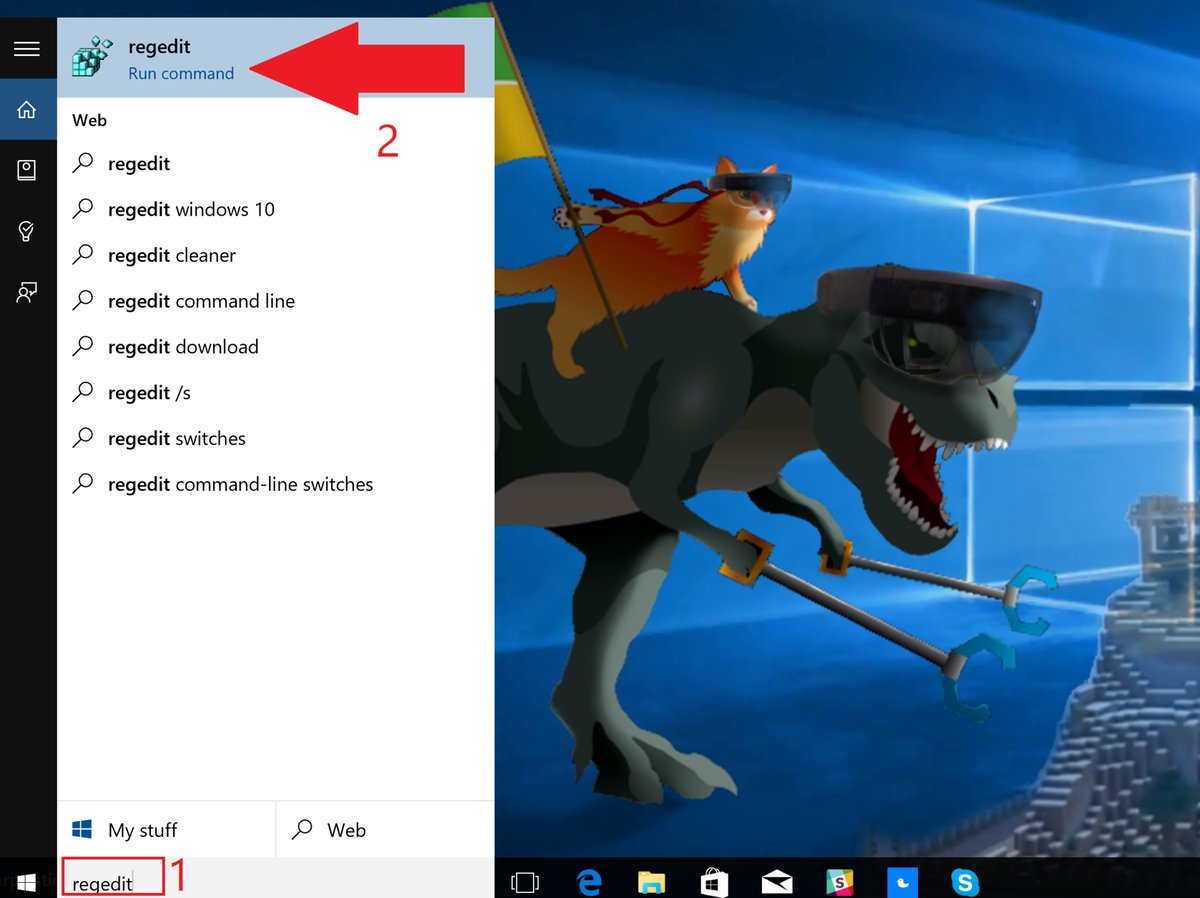Launch the regedit Run command result

pos(276,58)
